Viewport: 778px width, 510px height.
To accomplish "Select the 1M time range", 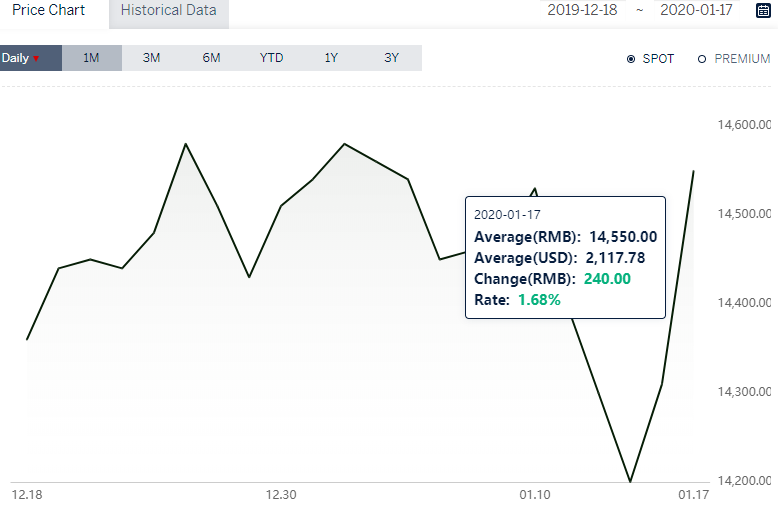I will (x=91, y=58).
